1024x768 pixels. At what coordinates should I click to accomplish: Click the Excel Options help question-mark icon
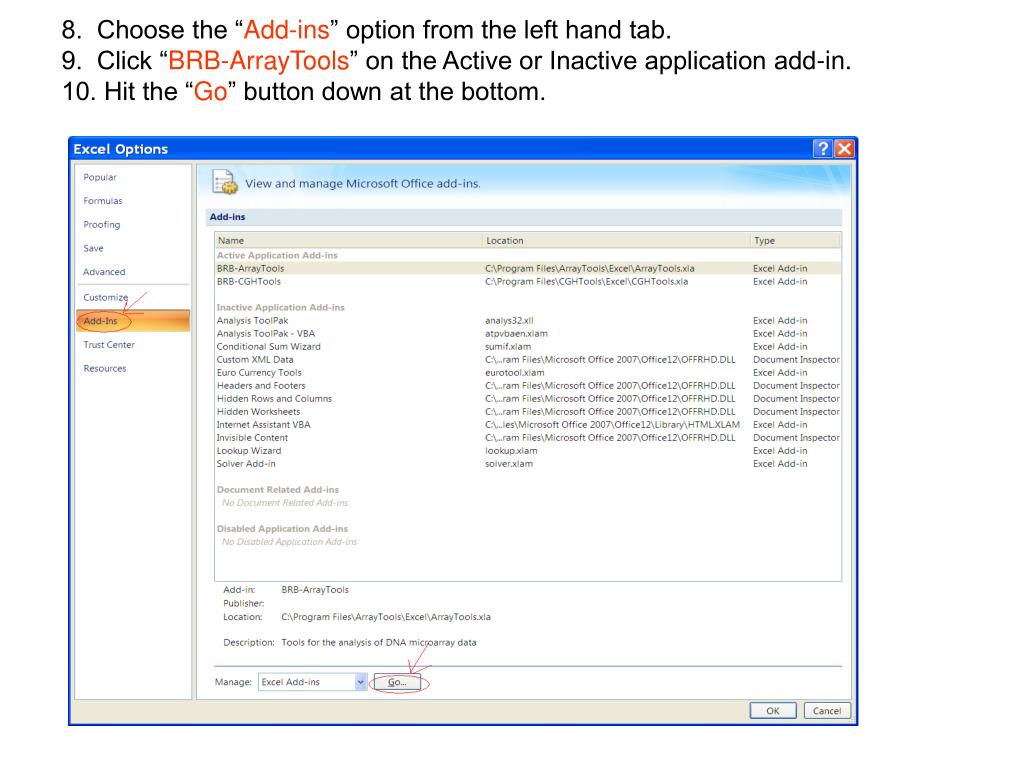822,148
